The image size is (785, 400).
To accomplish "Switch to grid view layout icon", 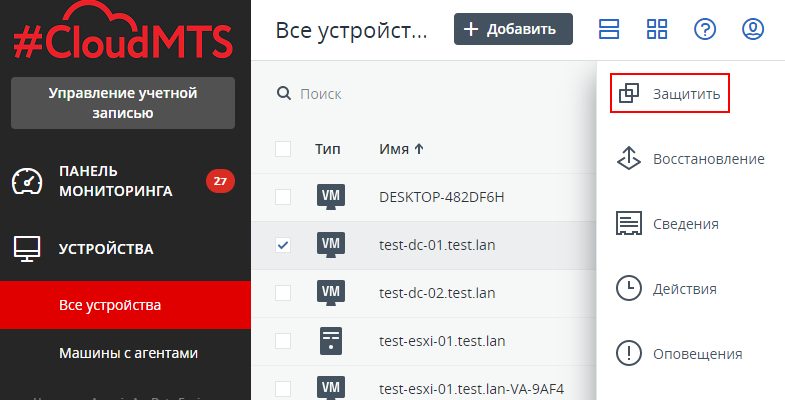I will tap(657, 29).
